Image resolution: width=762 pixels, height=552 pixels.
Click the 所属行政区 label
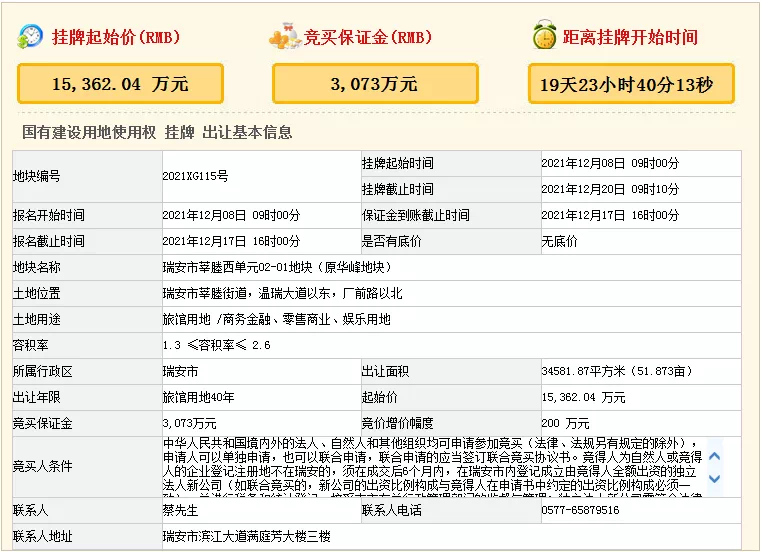pyautogui.click(x=42, y=371)
